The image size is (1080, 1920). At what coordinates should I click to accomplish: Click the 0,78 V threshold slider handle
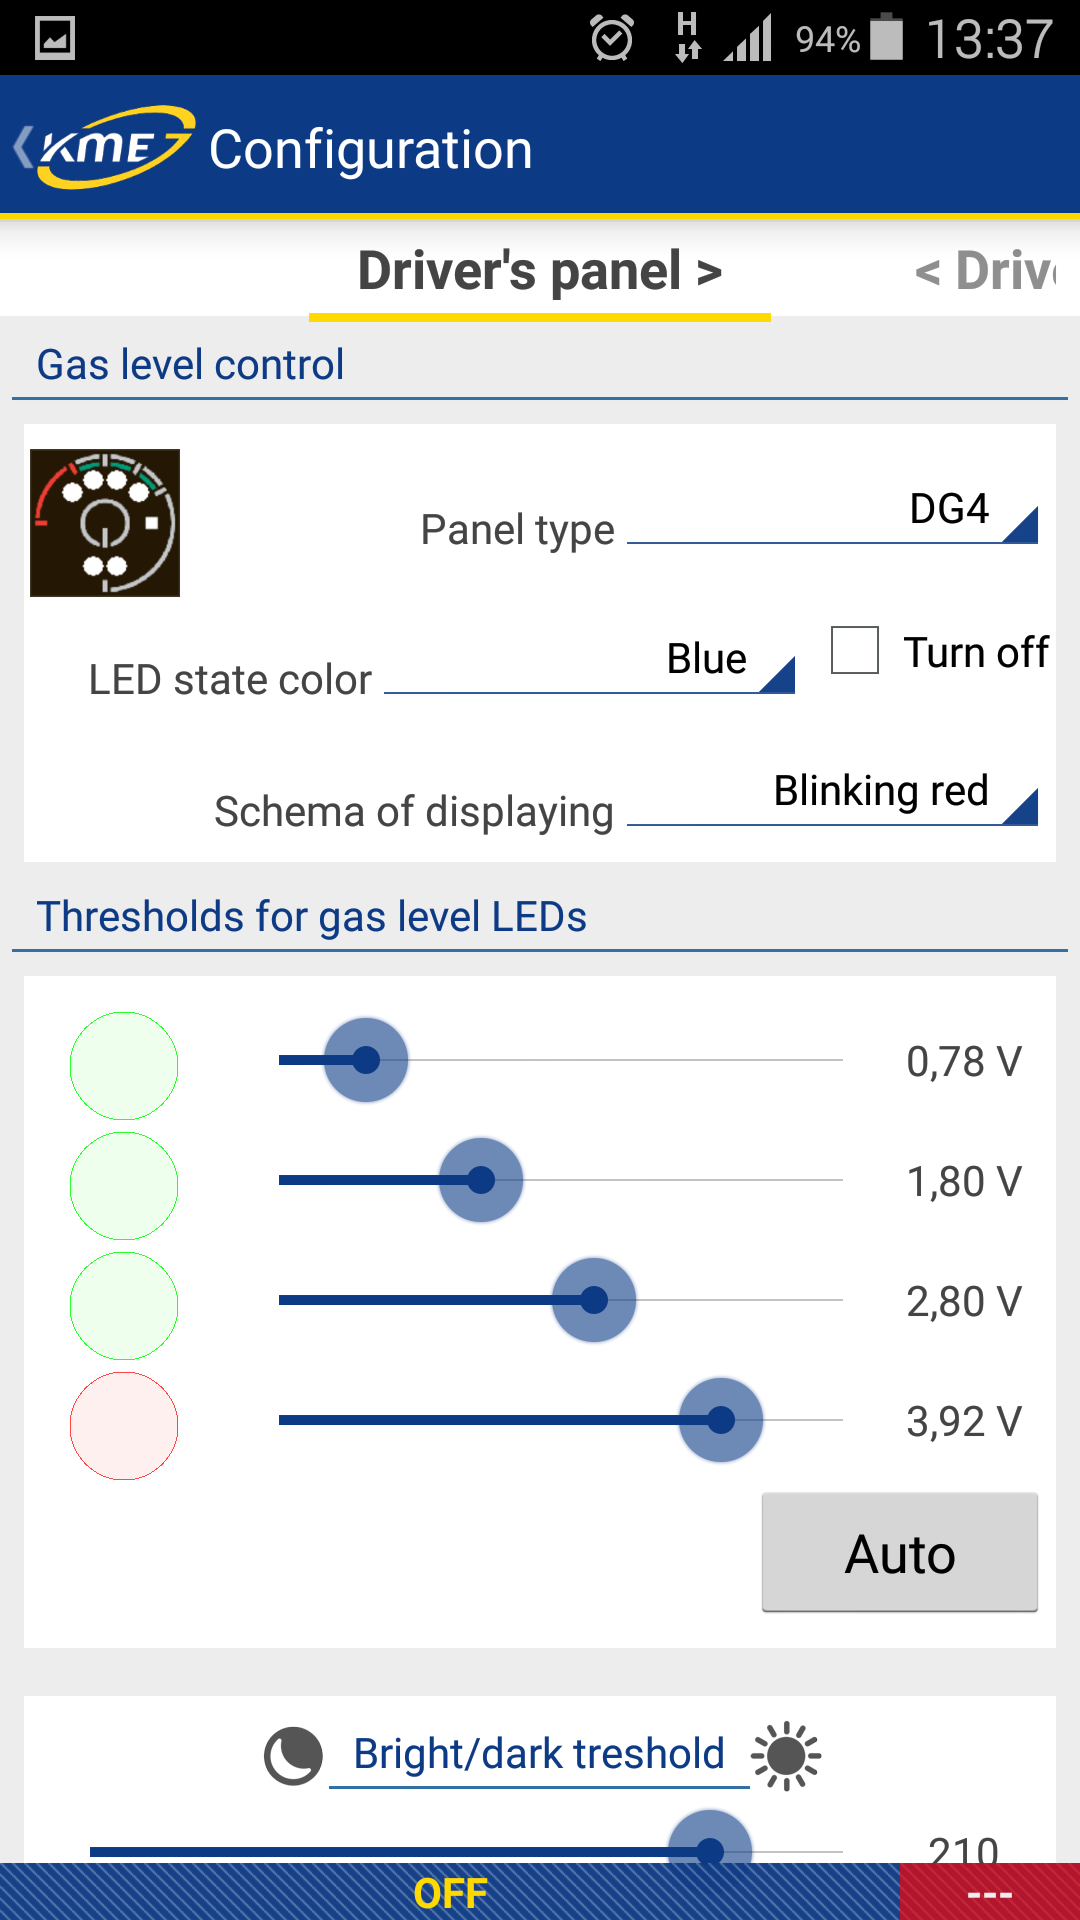click(366, 1060)
